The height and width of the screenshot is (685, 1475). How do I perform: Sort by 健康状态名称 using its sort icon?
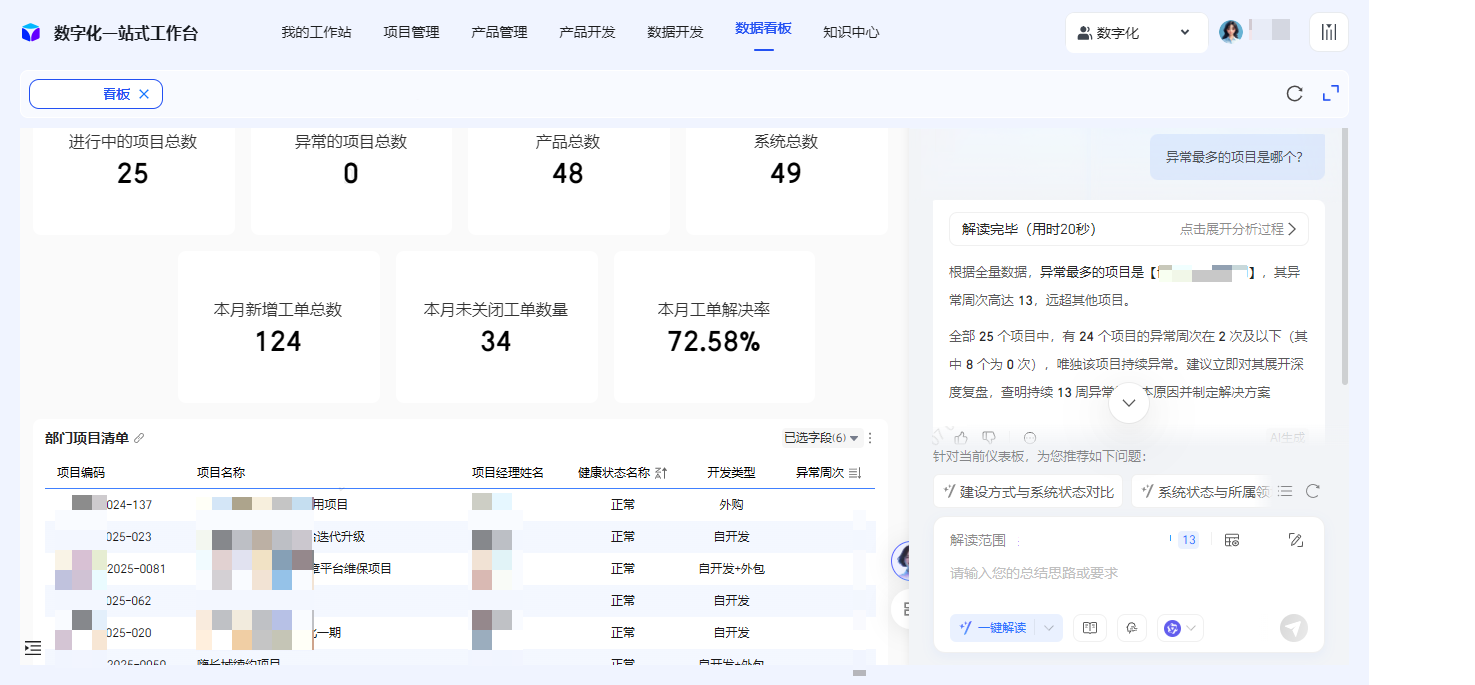[661, 473]
